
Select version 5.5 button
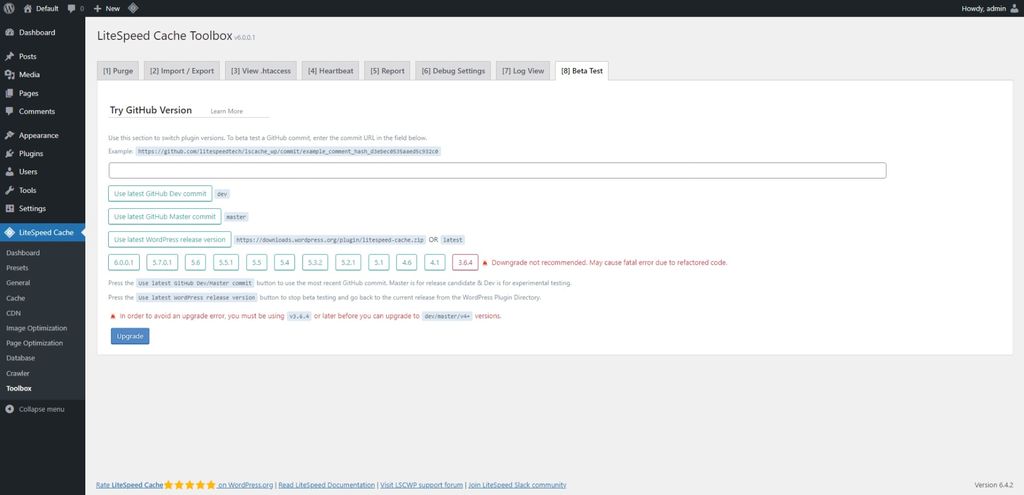coord(257,263)
